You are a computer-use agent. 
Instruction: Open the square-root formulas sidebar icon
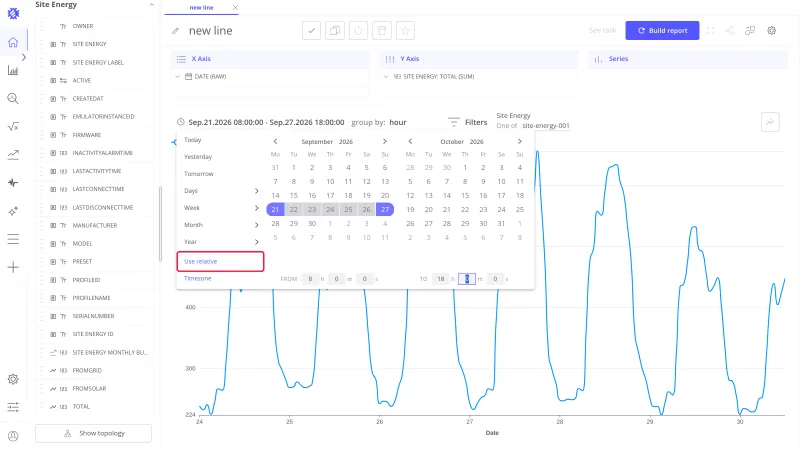13,127
